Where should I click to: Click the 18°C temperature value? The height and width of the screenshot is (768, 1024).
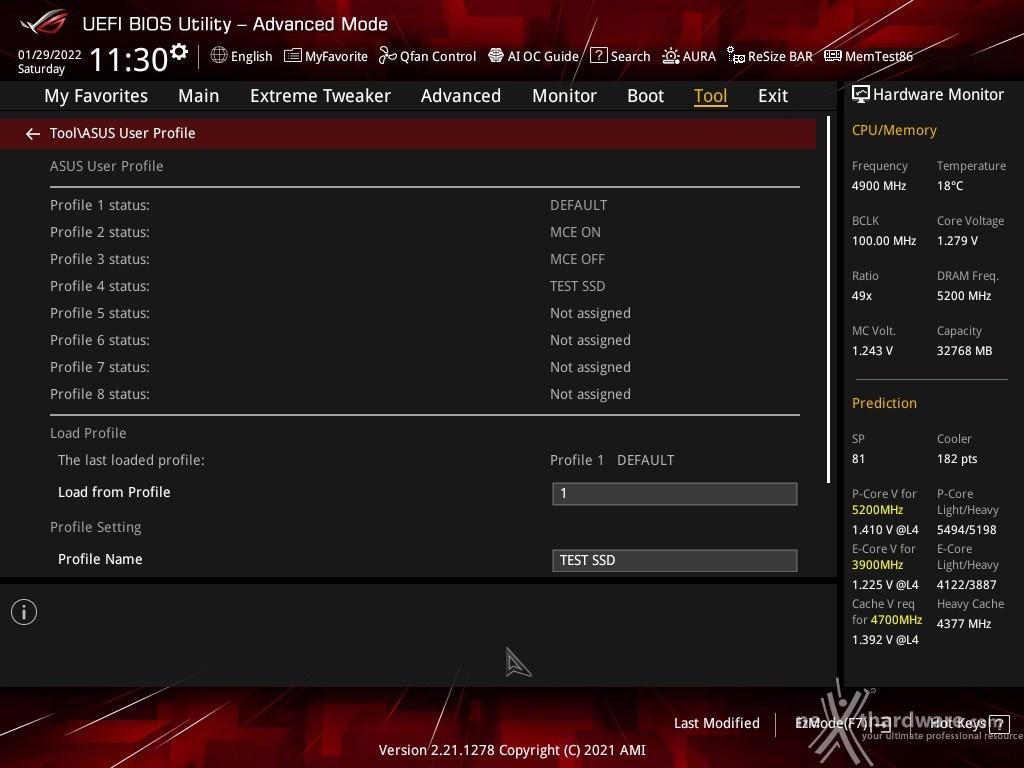[x=950, y=186]
